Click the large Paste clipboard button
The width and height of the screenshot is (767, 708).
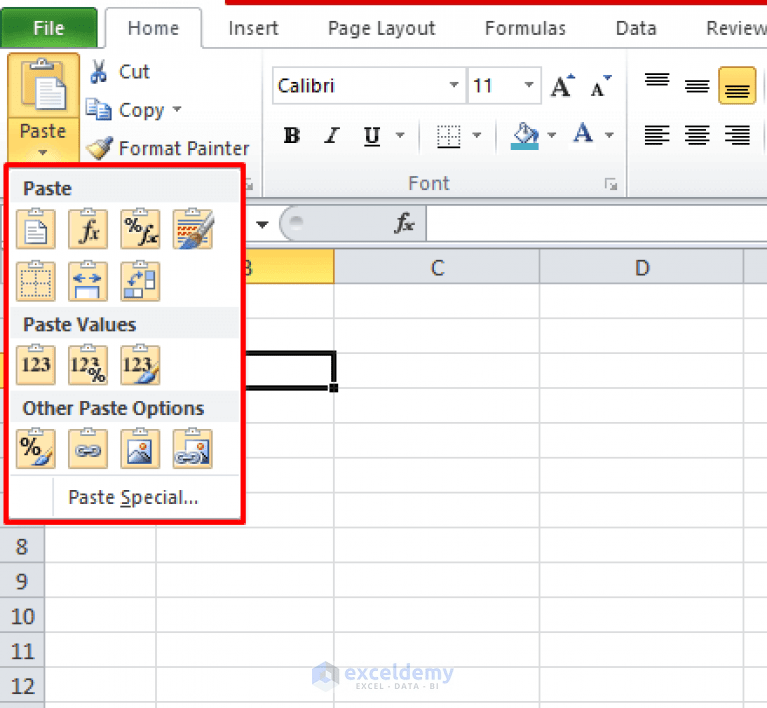(x=43, y=86)
